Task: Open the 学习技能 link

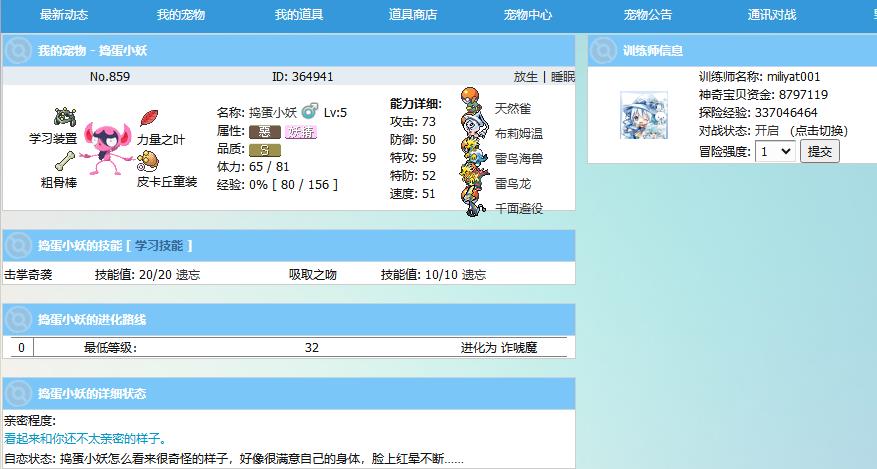Action: click(159, 245)
